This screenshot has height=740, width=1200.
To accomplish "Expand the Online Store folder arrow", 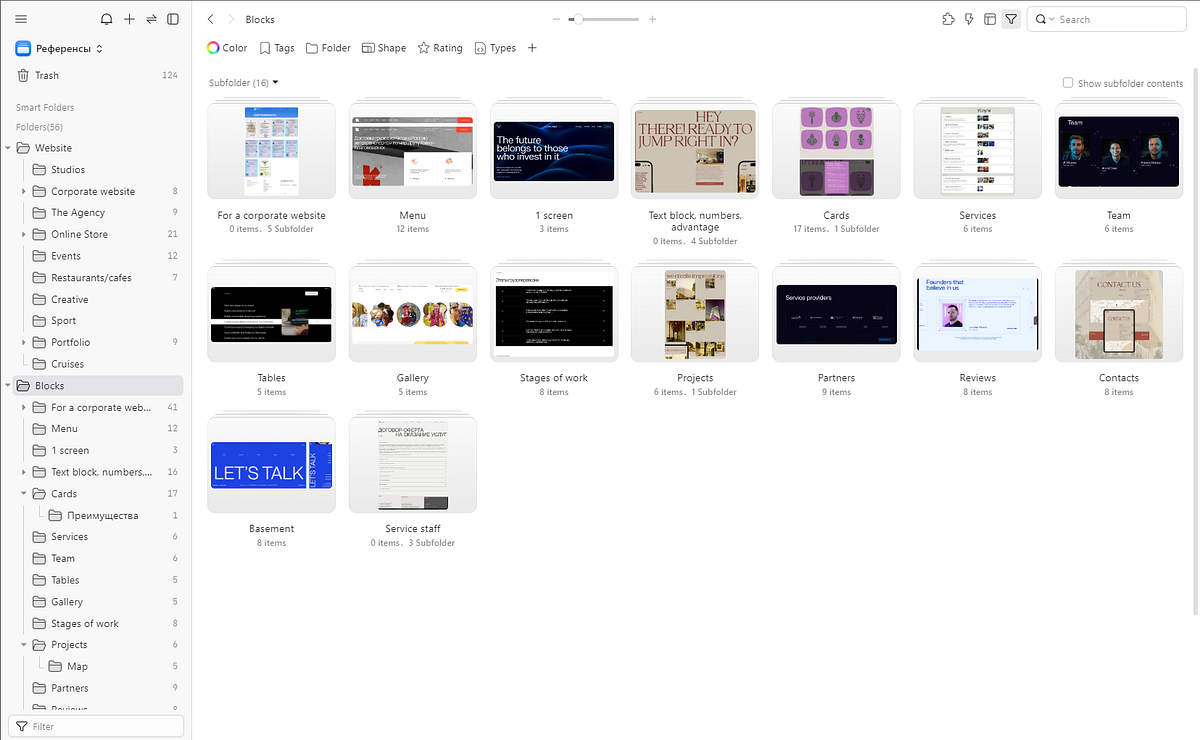I will 25,234.
